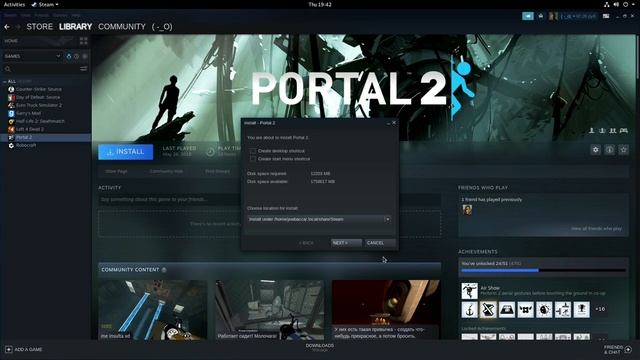
Task: Click Activities in the top panel
Action: tap(14, 4)
